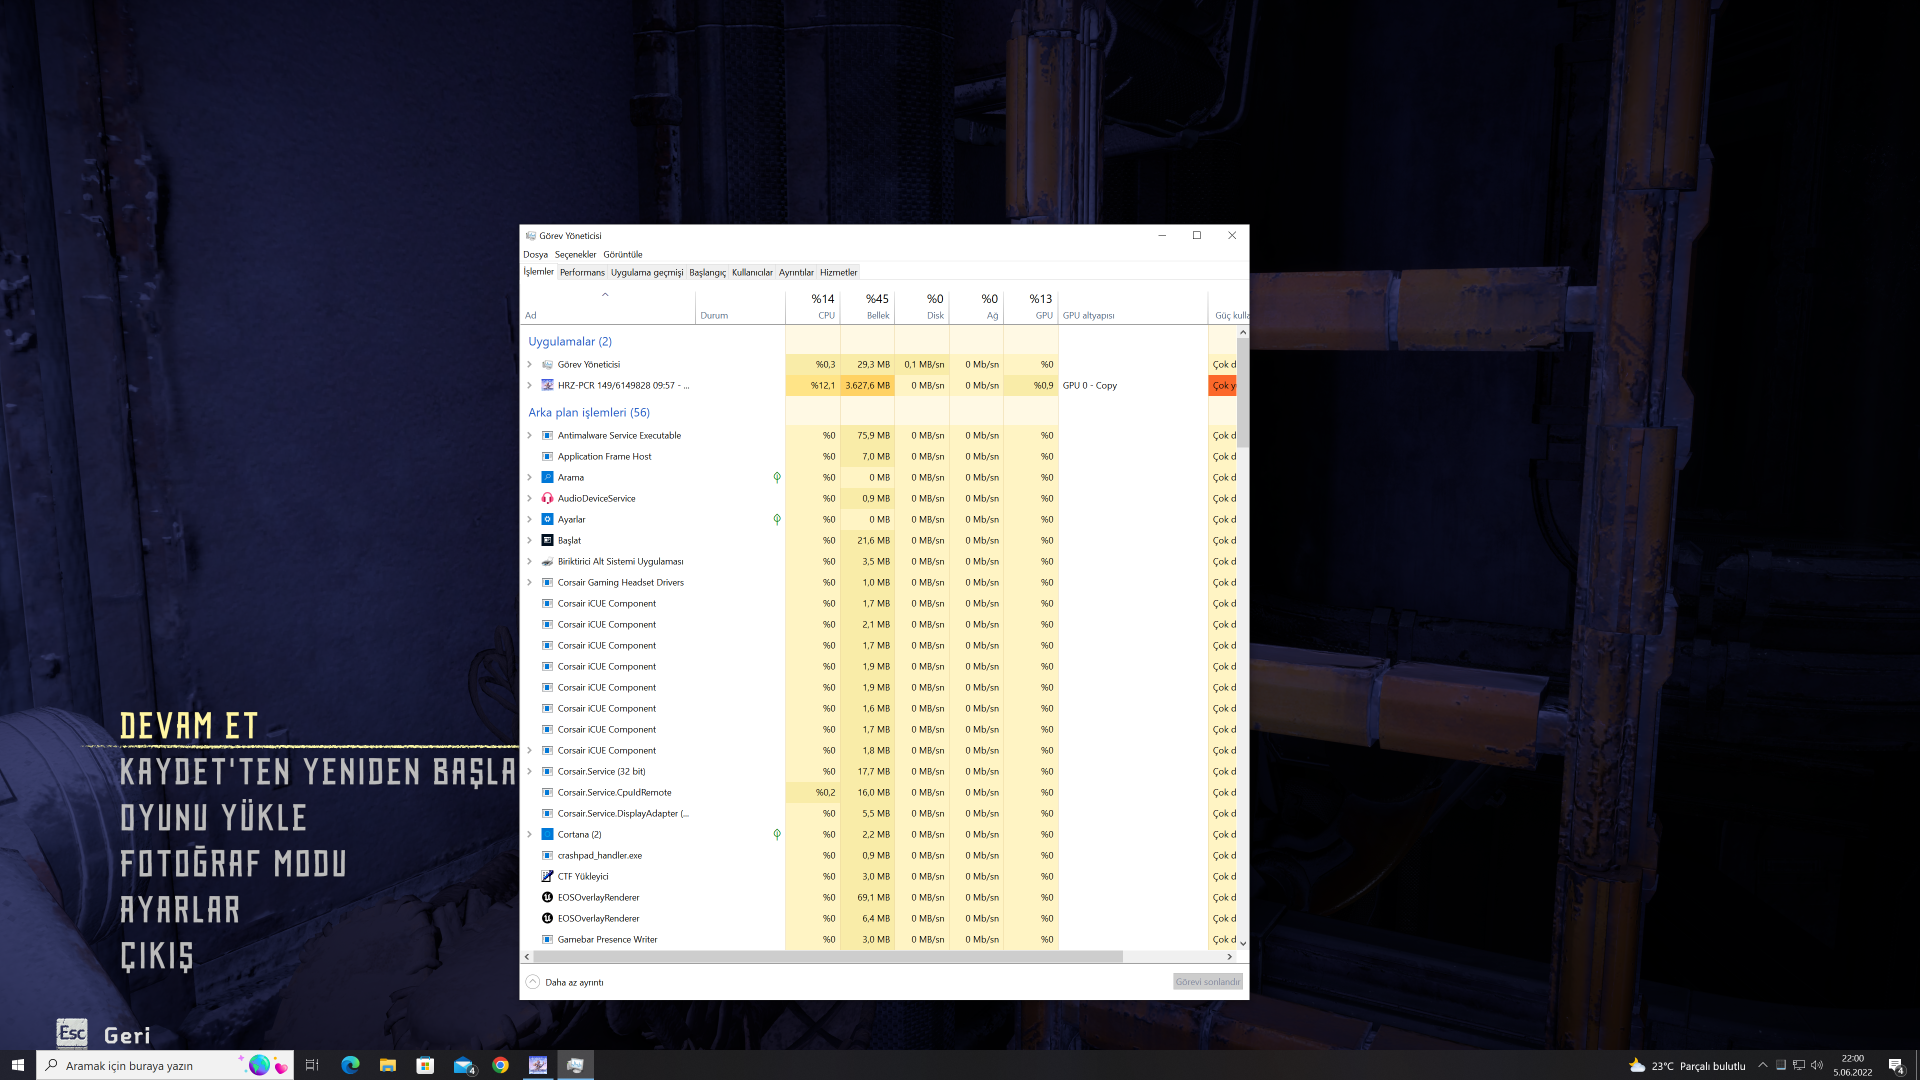This screenshot has height=1080, width=1920.
Task: Expand the Cortana (2) process group
Action: [529, 834]
